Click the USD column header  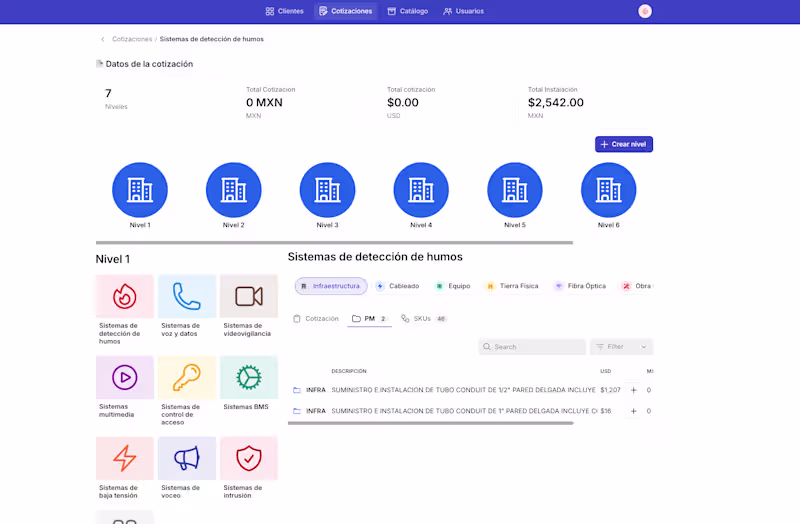(606, 371)
